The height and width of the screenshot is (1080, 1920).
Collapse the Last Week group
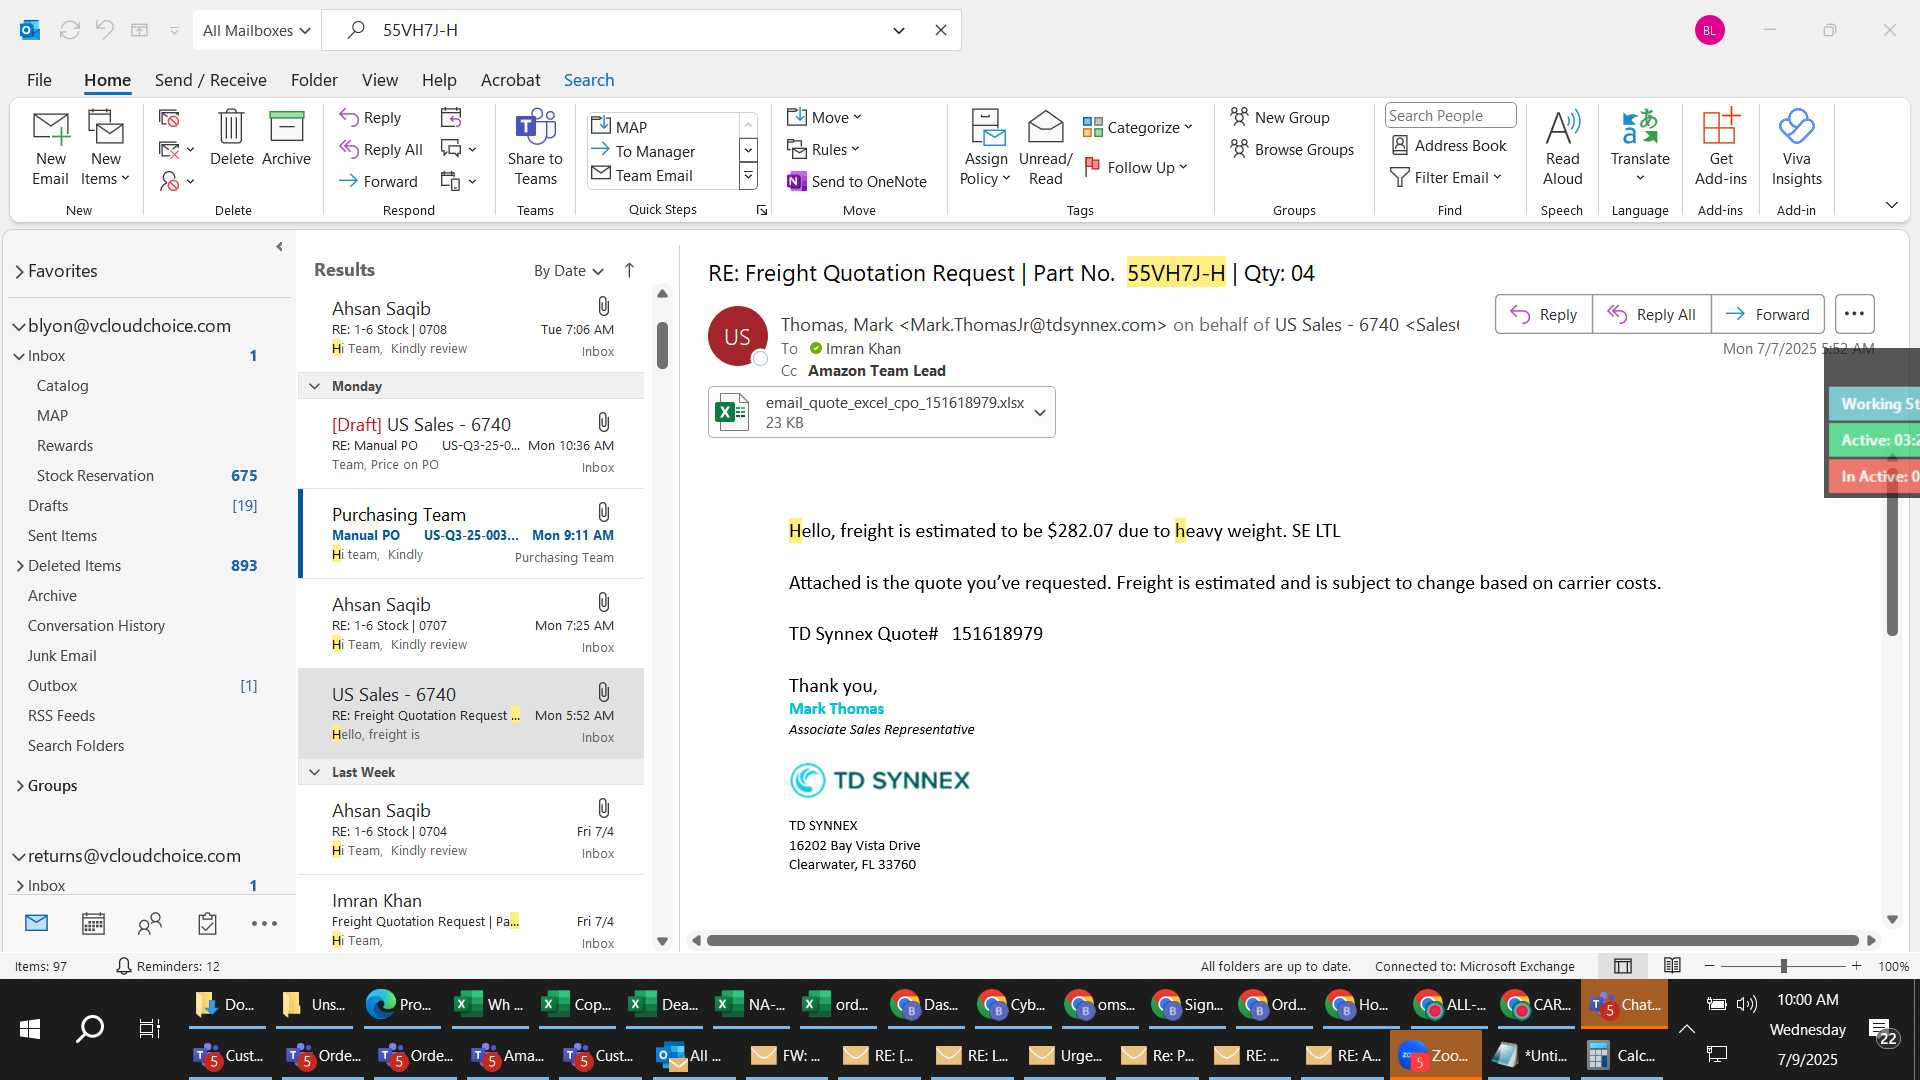tap(314, 772)
